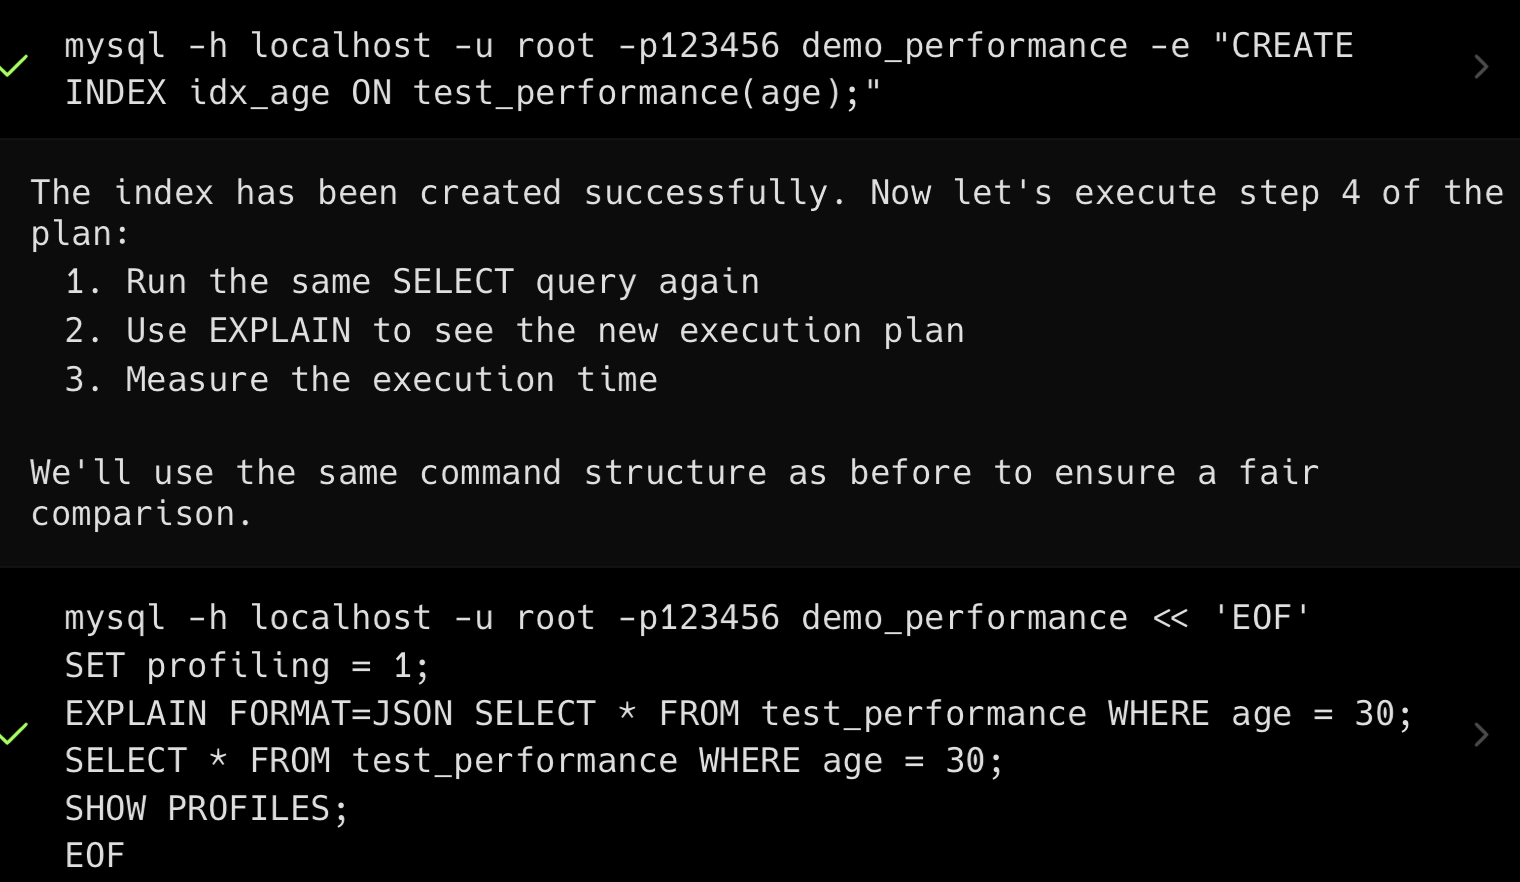1520x882 pixels.
Task: Expand the SHOW PROFILES command block chevron
Action: pyautogui.click(x=1481, y=735)
